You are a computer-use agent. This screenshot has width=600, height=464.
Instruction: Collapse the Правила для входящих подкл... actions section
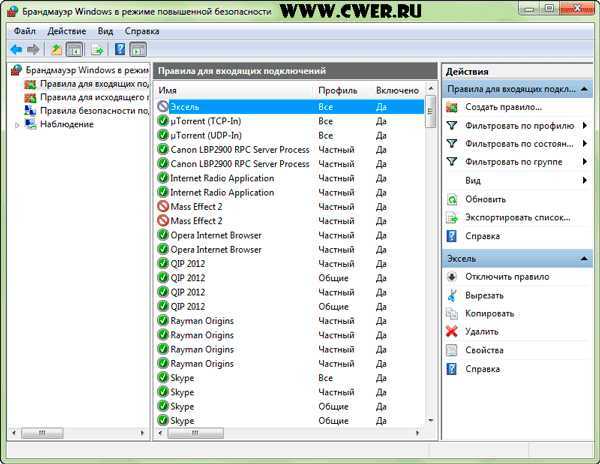pos(584,89)
